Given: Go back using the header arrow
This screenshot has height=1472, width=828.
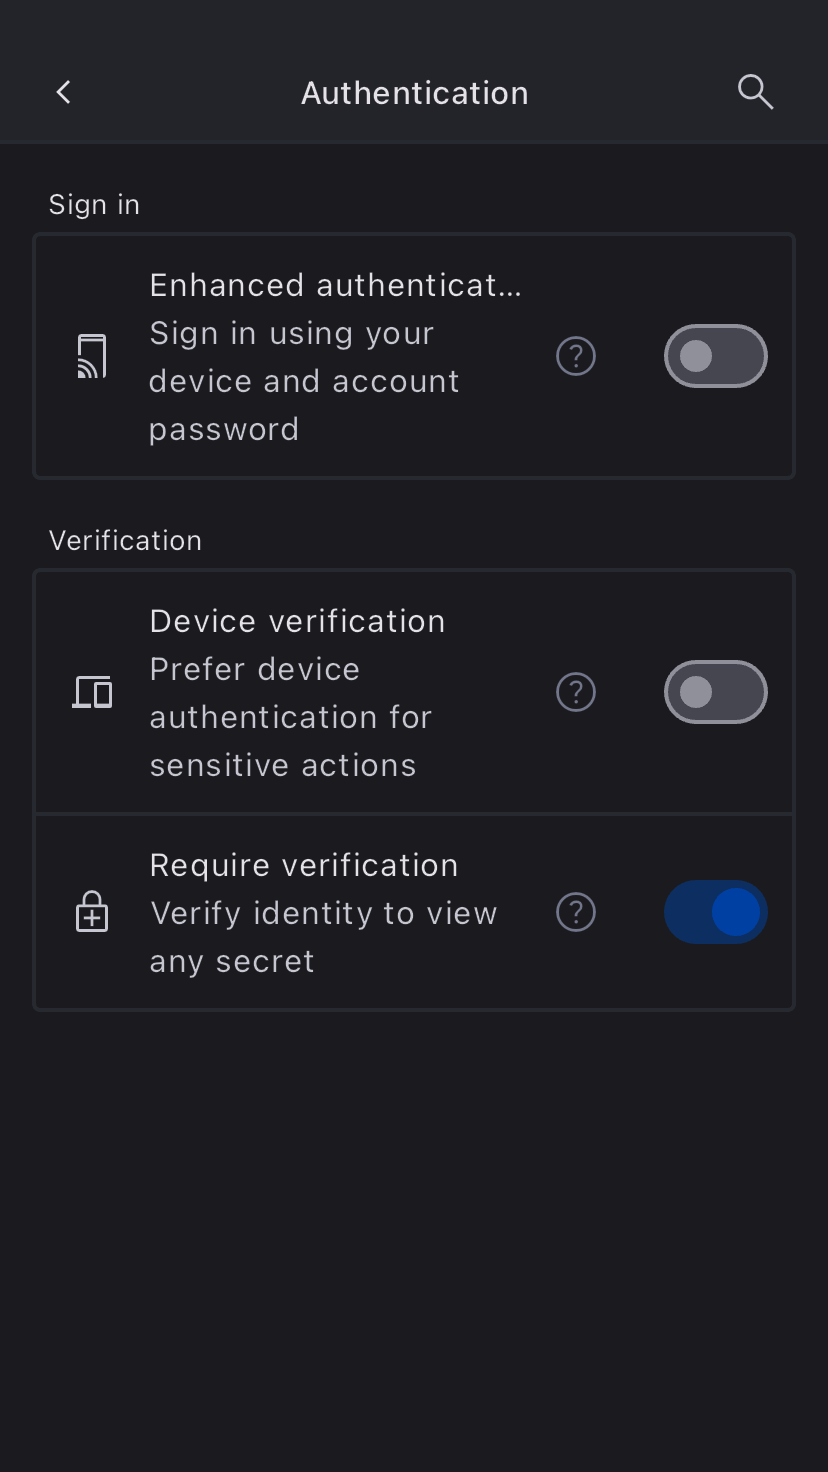Looking at the screenshot, I should pos(63,93).
